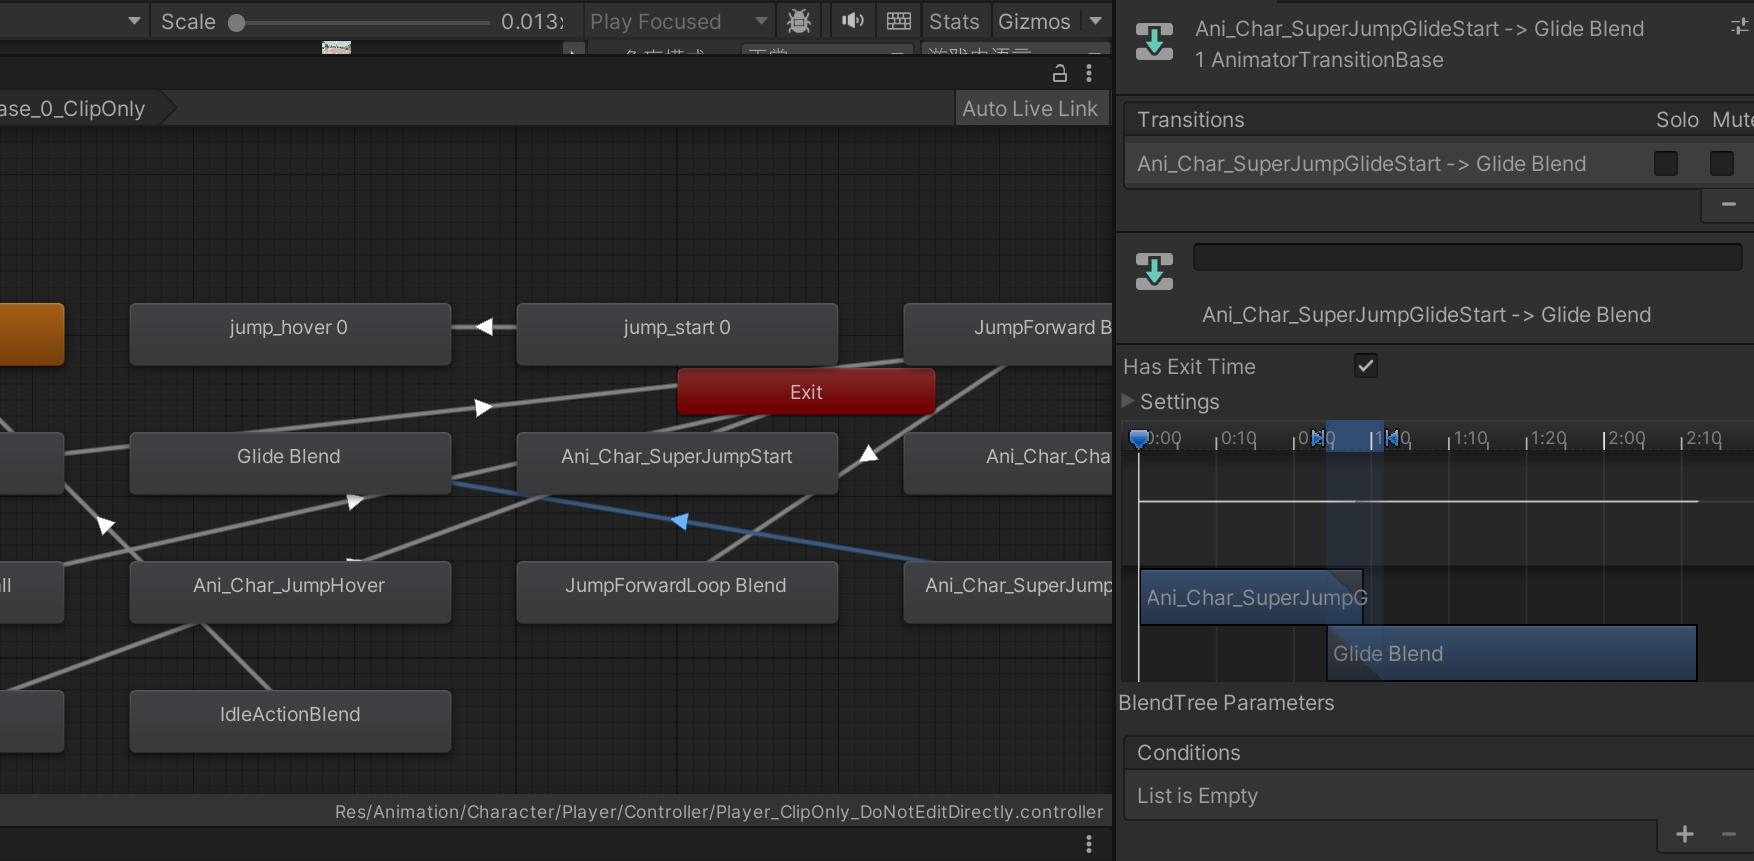
Task: Click the transition end marker on timeline
Action: click(1391, 438)
